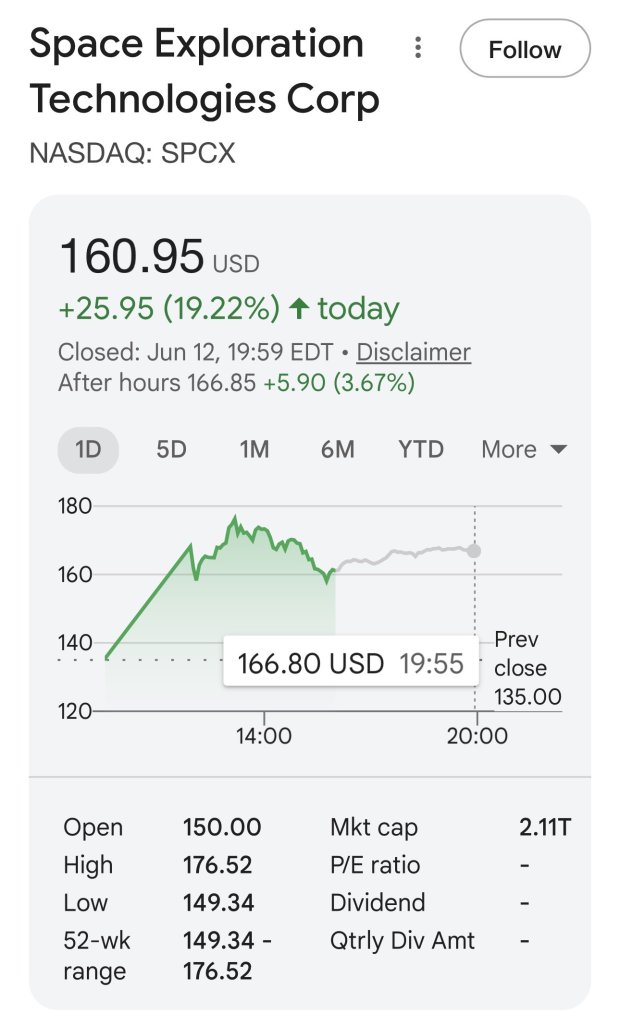This screenshot has width=620, height=1024.
Task: Click the Prev close 135.00 label
Action: [528, 667]
